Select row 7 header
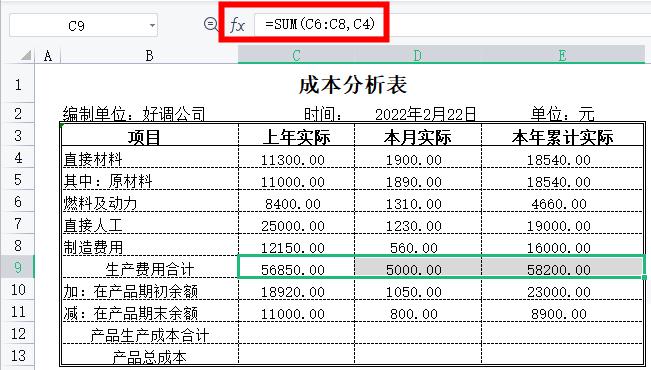 (17, 223)
